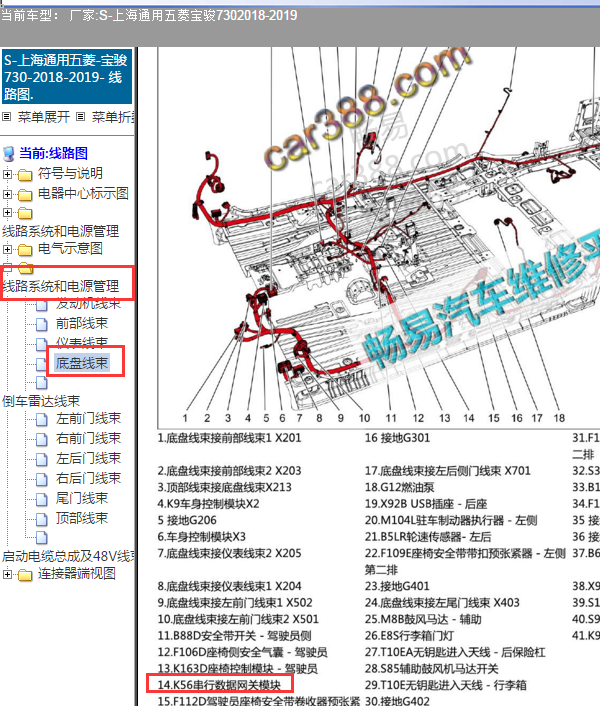Click legend entry 26.E8S行李箱门灯
Image resolution: width=600 pixels, height=706 pixels.
[409, 636]
